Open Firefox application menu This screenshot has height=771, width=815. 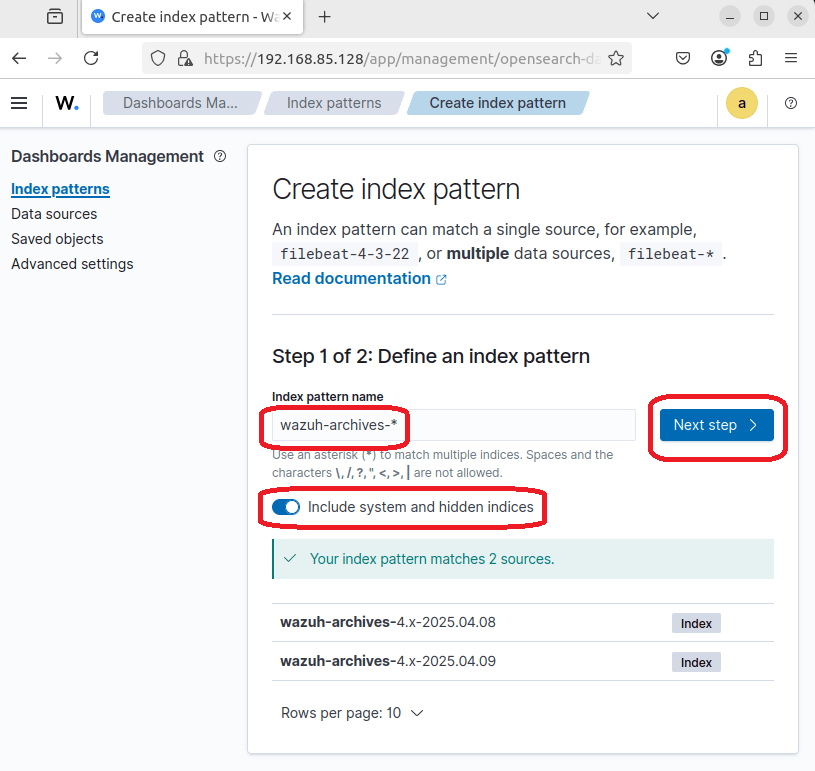pos(791,58)
